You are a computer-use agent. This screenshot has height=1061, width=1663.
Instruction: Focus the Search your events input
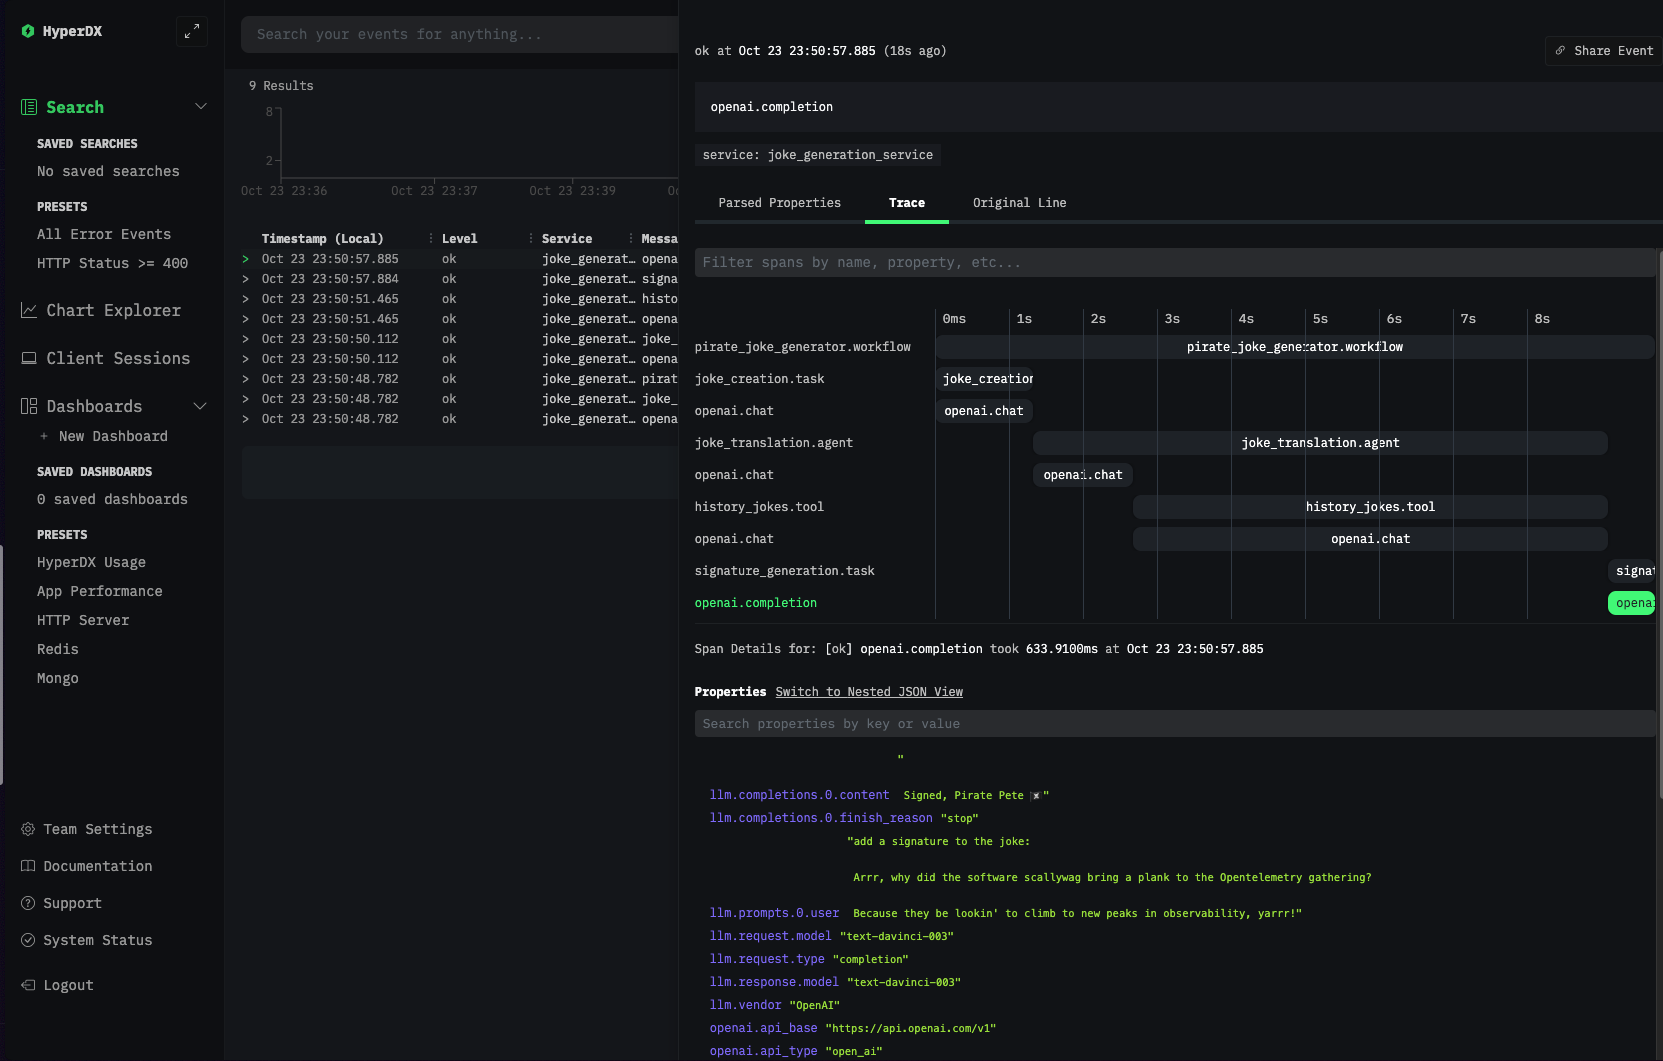tap(460, 34)
